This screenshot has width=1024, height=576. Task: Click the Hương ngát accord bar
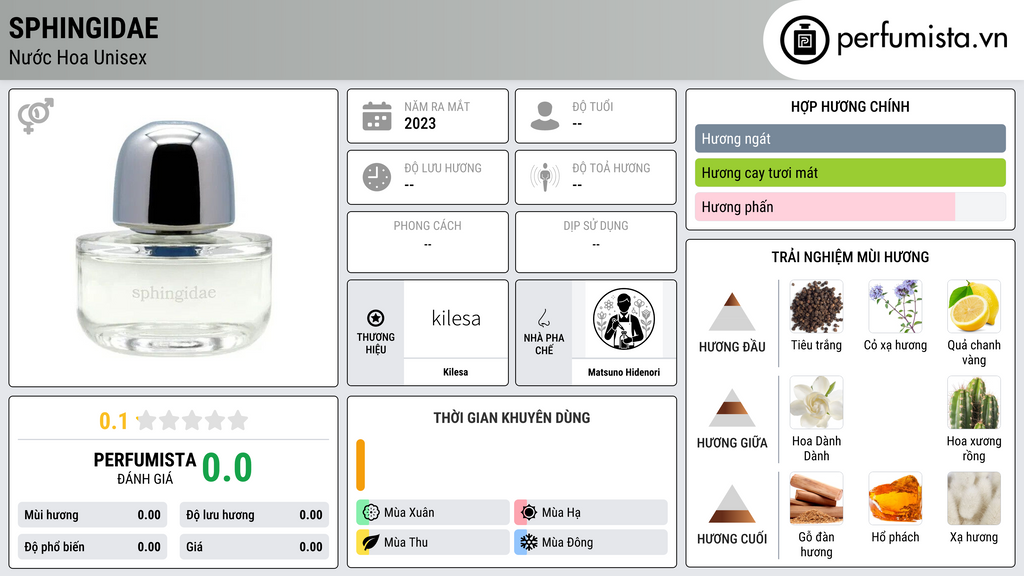click(x=850, y=138)
